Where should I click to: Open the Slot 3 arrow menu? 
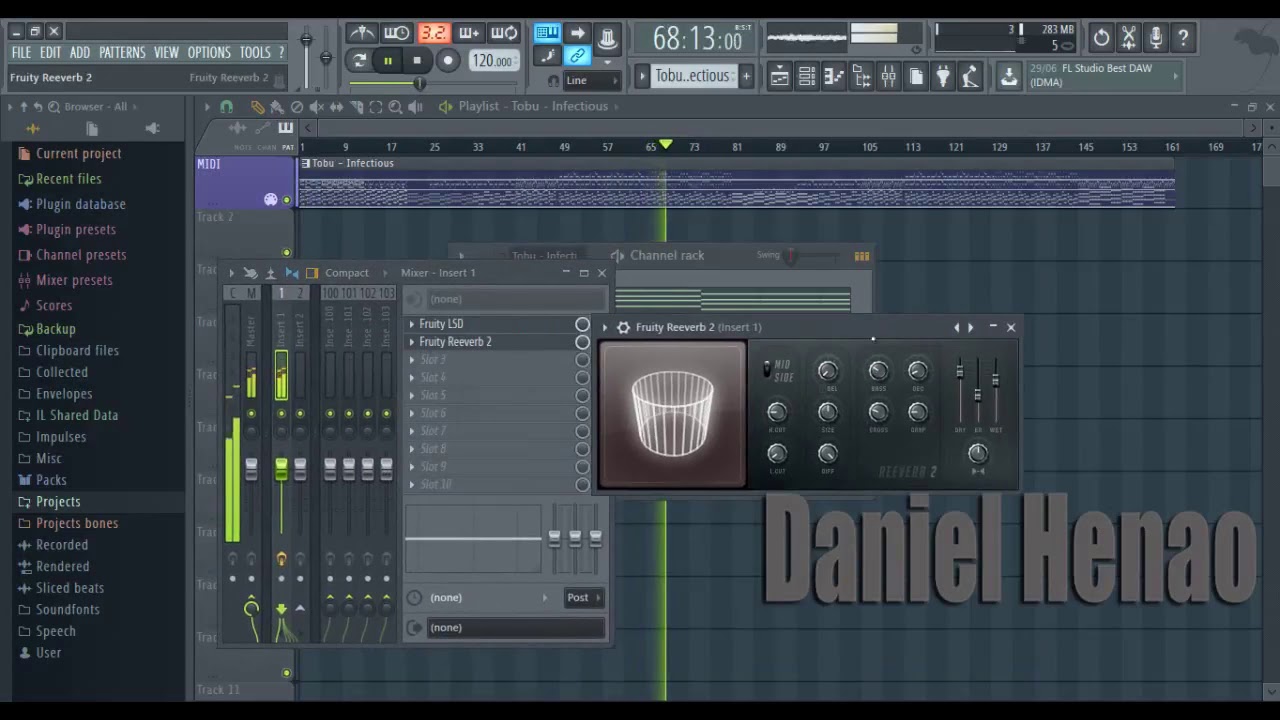click(411, 360)
